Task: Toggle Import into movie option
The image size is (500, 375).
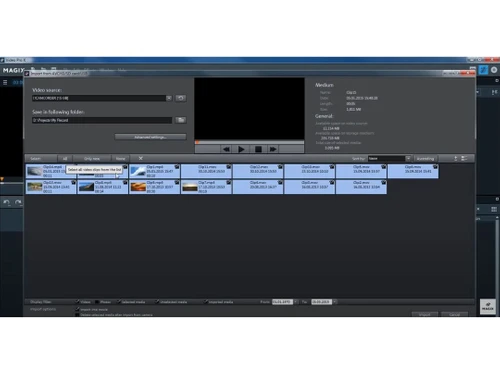Action: coord(78,309)
